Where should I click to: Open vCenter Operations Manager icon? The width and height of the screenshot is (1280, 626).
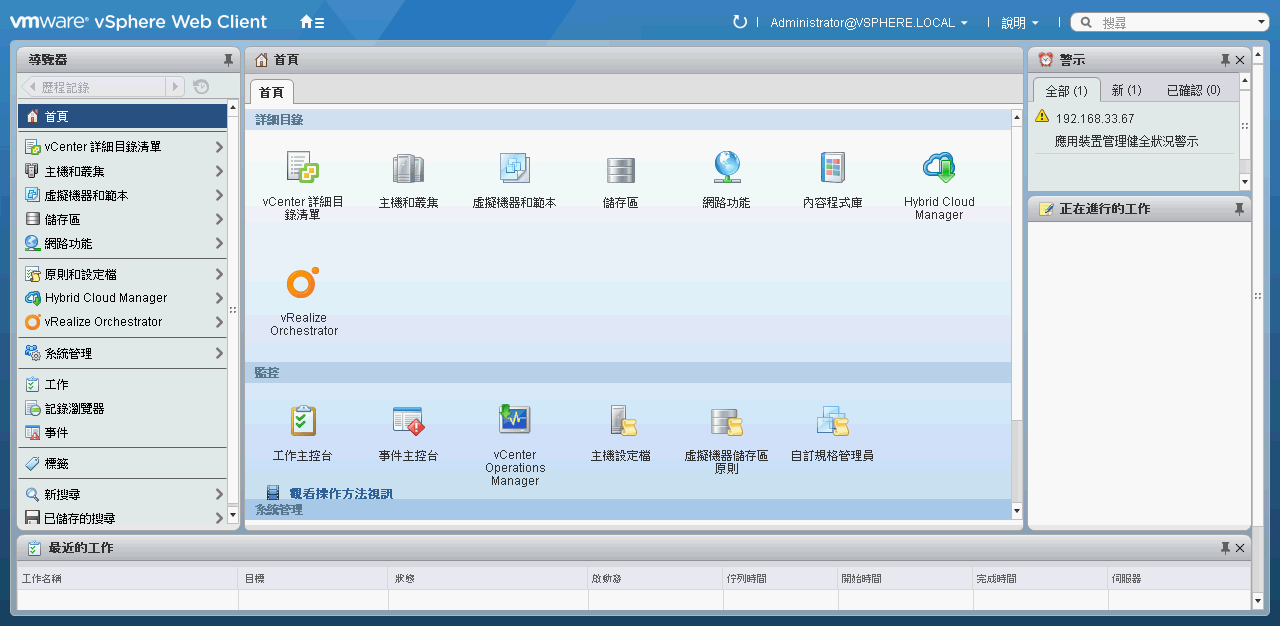coord(515,419)
